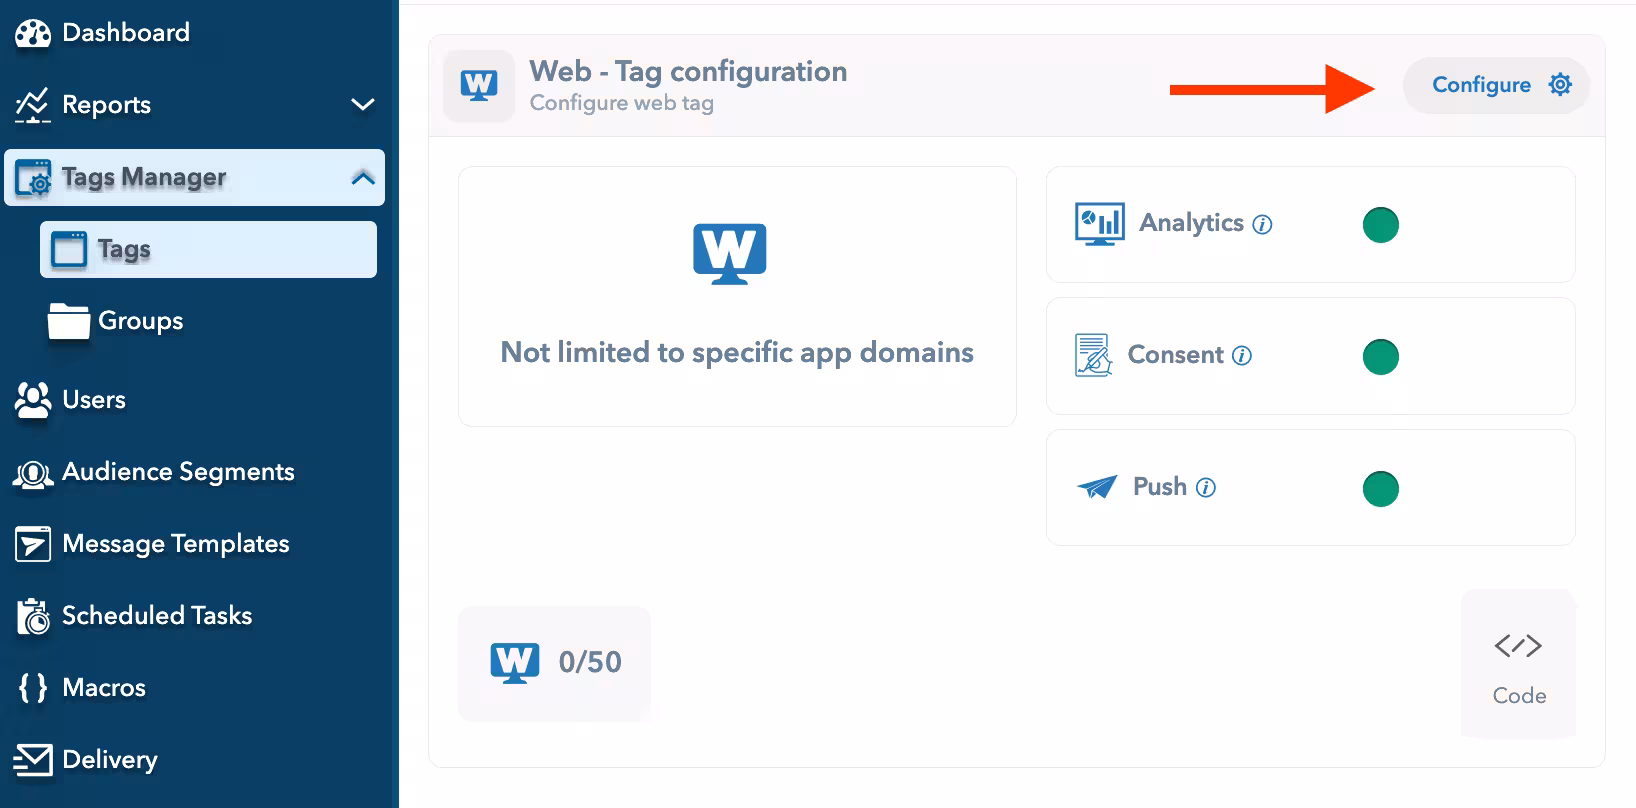Click the Users sidebar icon
1636x808 pixels.
point(33,400)
